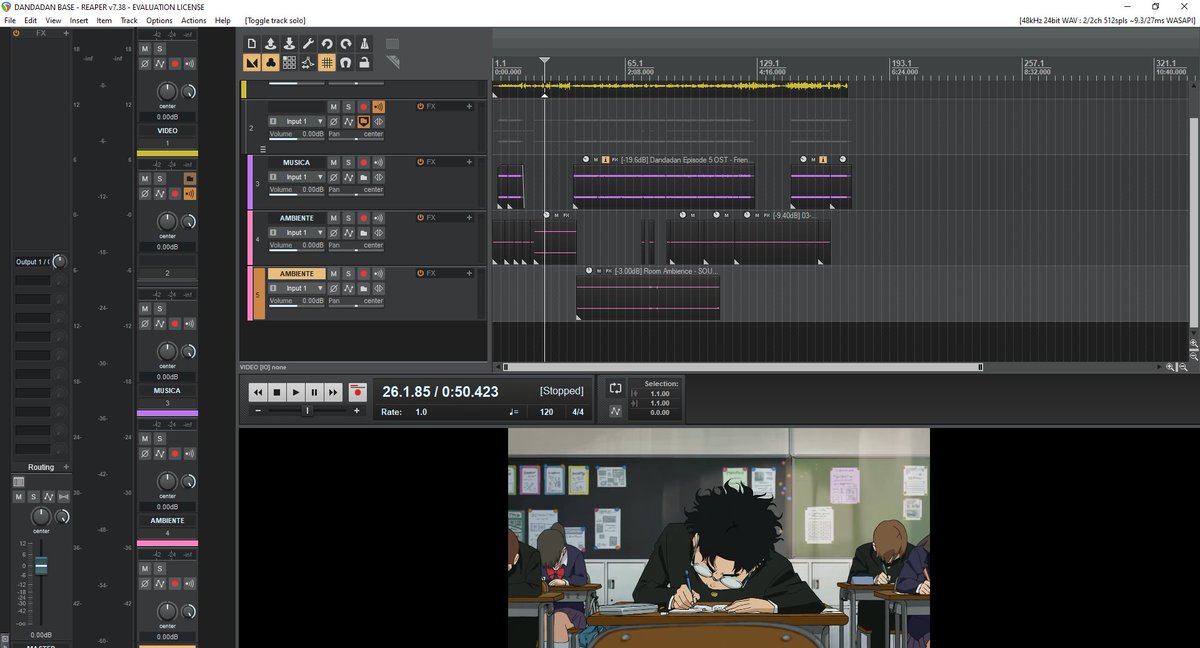Screen dimensions: 1200x648
Task: Click Play in the transport bar
Action: coord(296,392)
